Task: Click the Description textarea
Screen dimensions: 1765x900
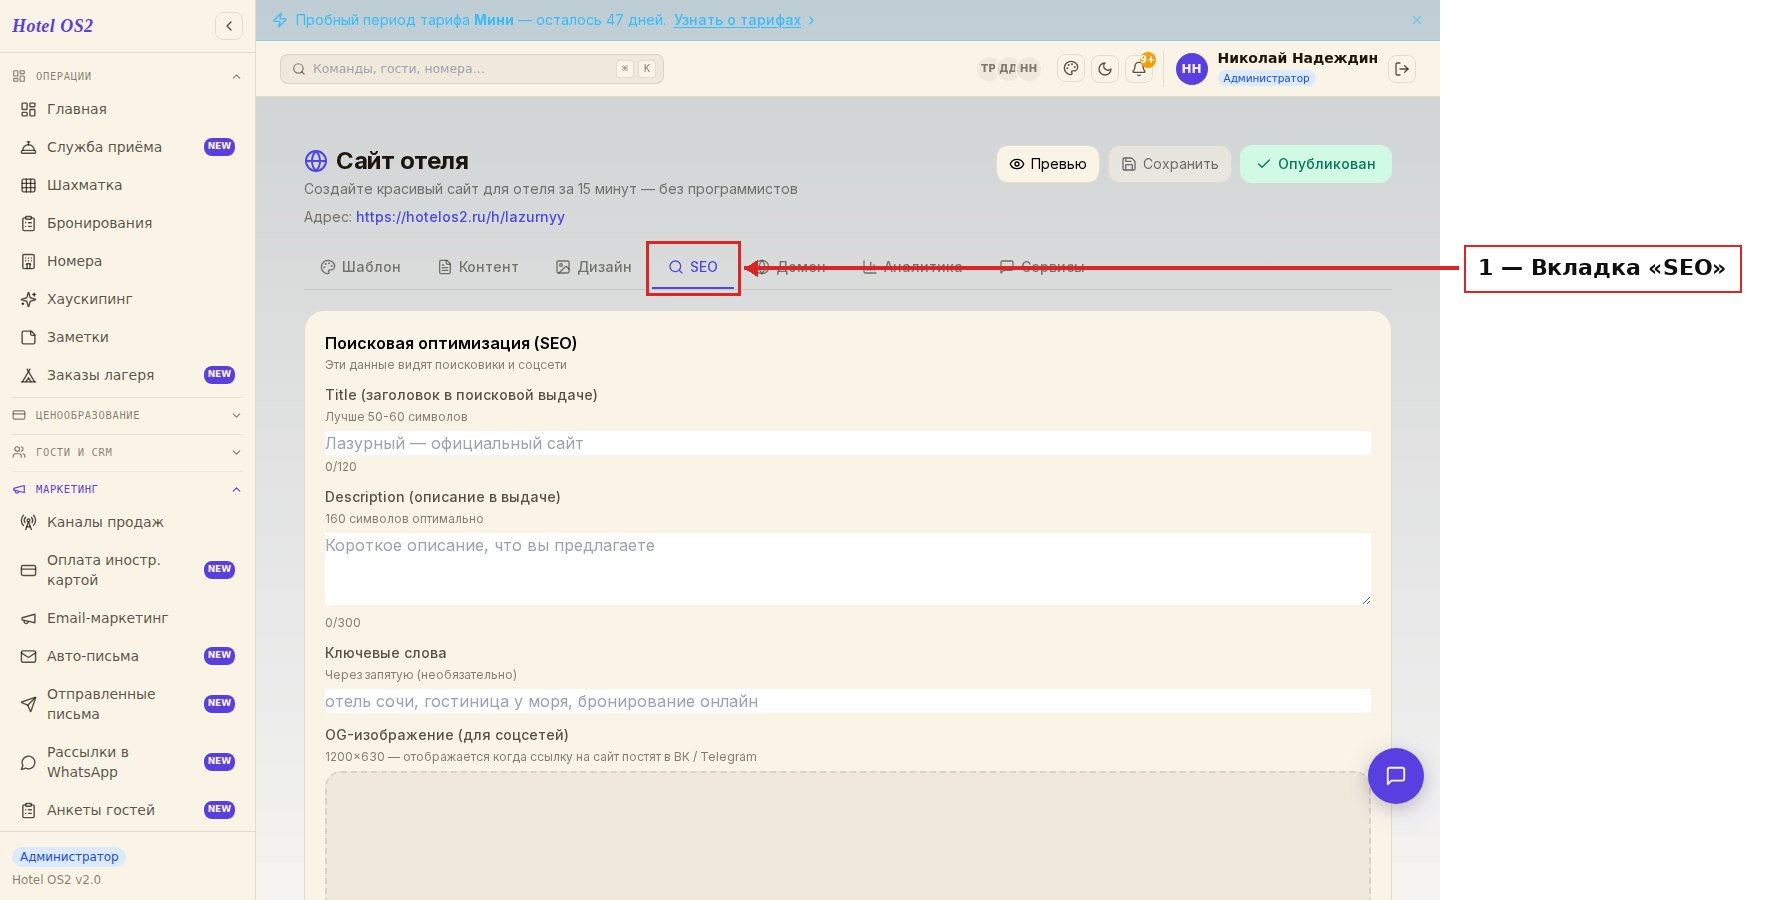Action: pos(848,569)
